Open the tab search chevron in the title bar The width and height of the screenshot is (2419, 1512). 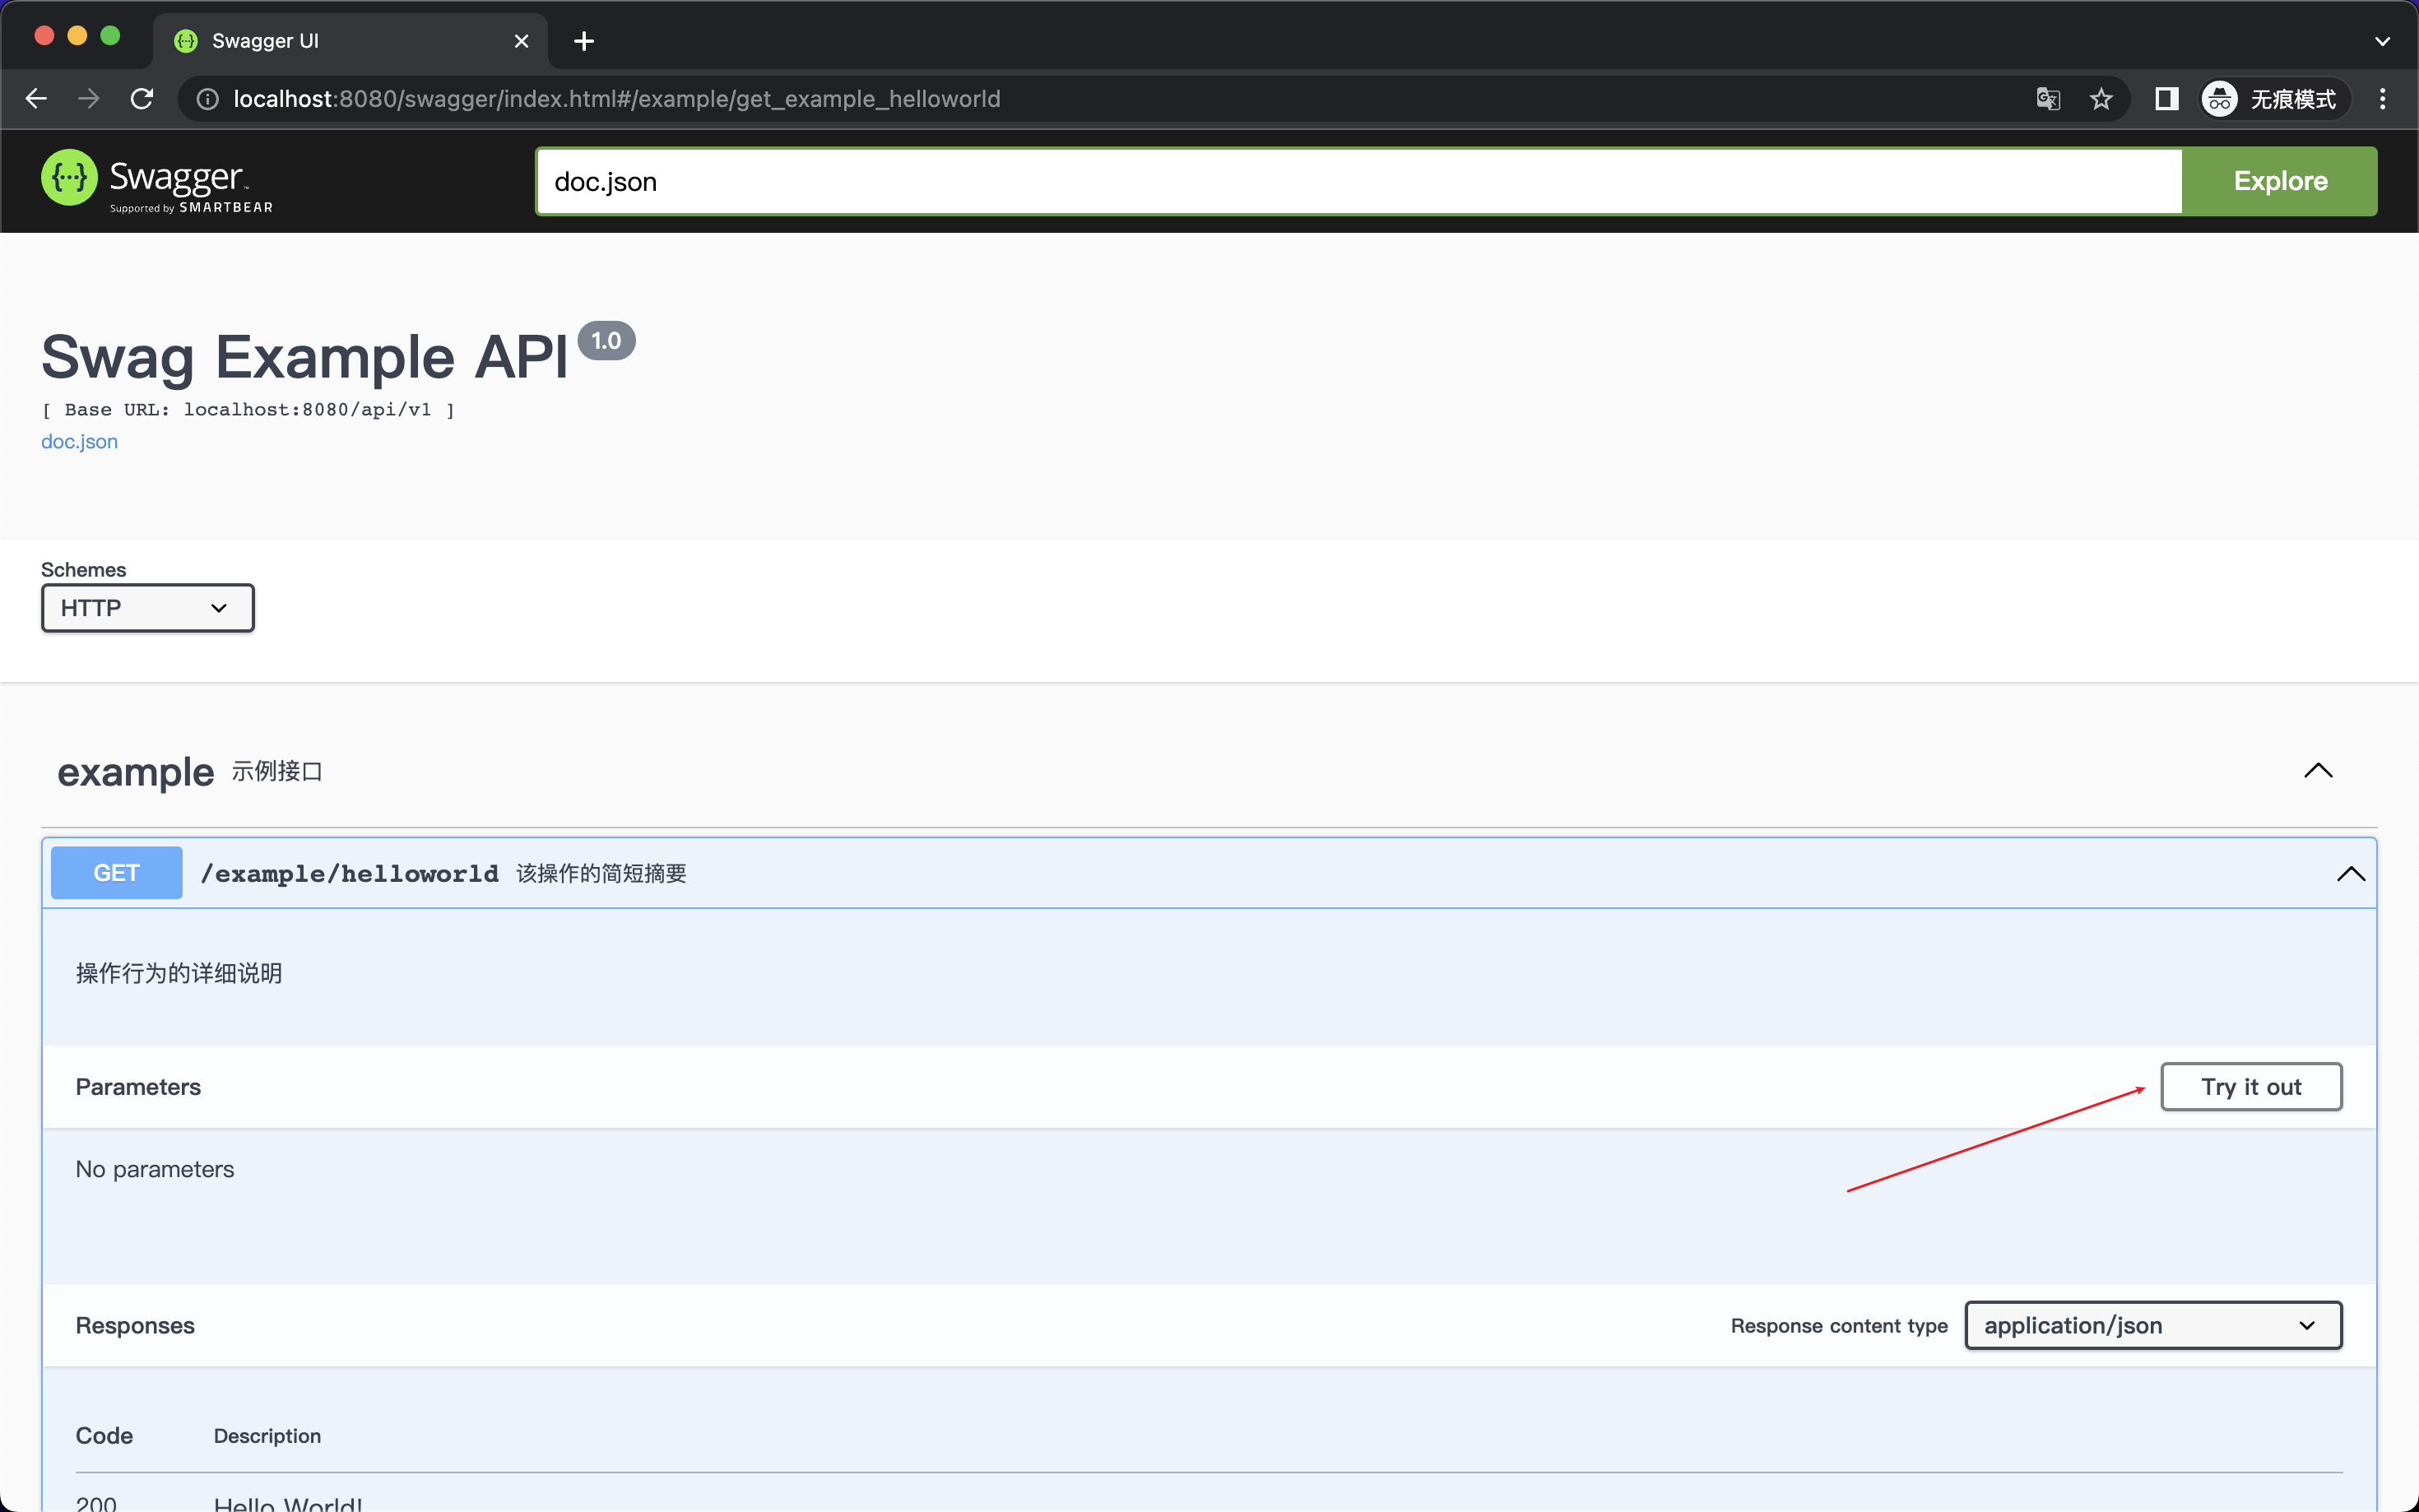pos(2382,40)
